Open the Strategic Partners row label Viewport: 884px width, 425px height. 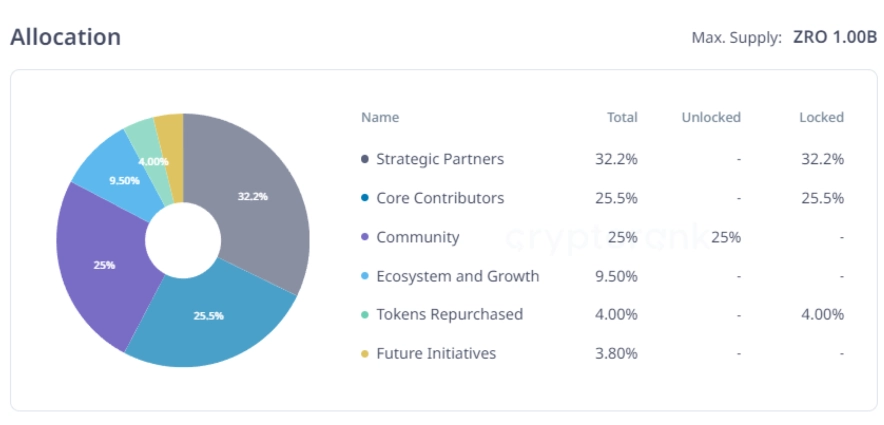pos(440,159)
